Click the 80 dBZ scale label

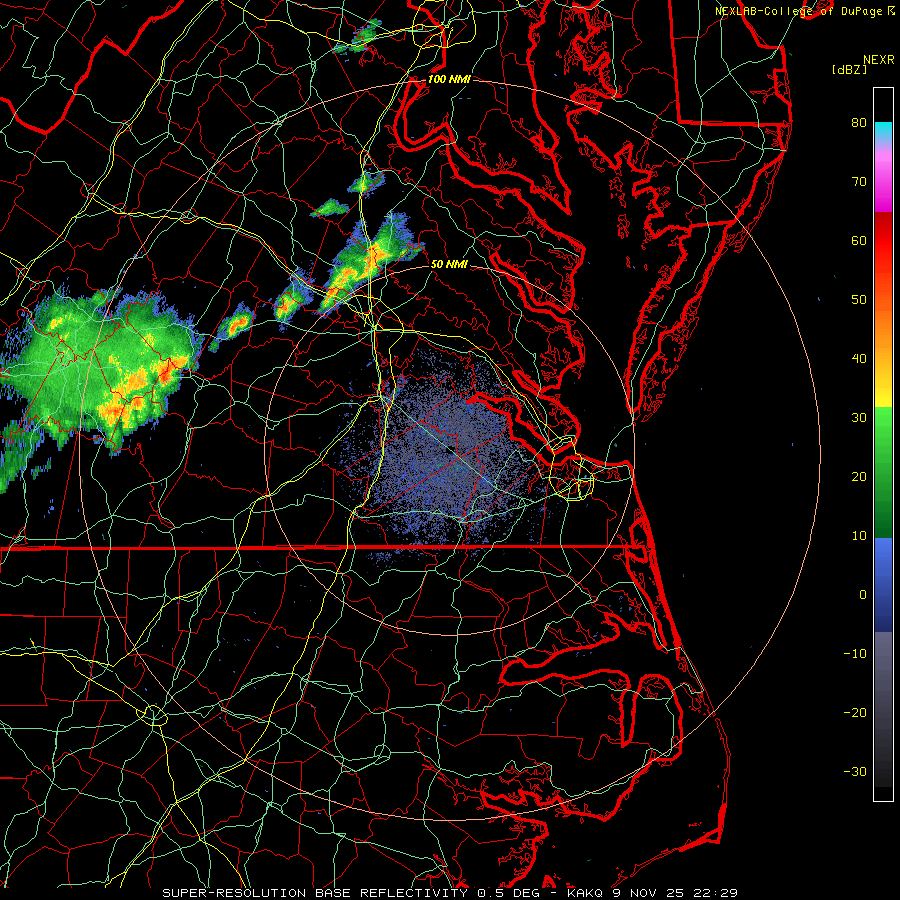pyautogui.click(x=859, y=123)
